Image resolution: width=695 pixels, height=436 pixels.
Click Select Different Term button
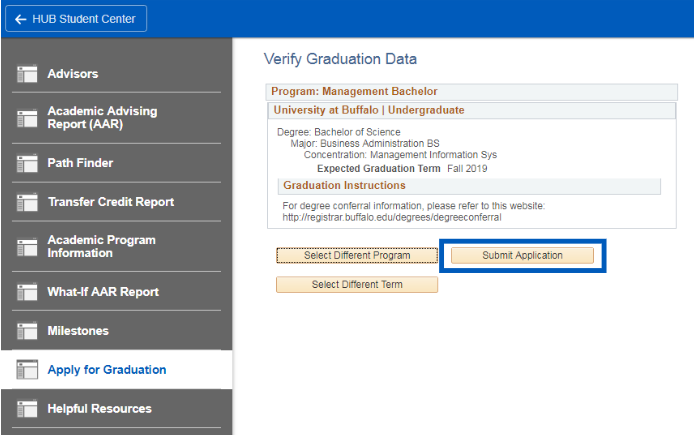357,285
